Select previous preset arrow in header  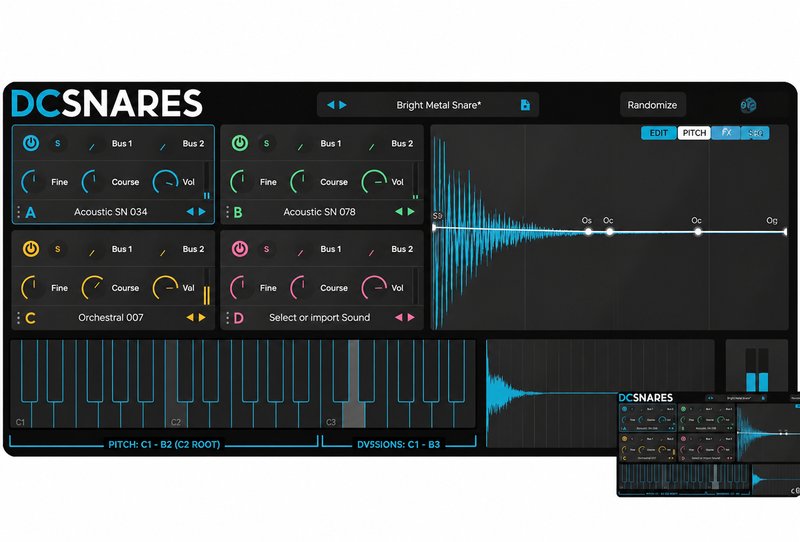tap(331, 105)
